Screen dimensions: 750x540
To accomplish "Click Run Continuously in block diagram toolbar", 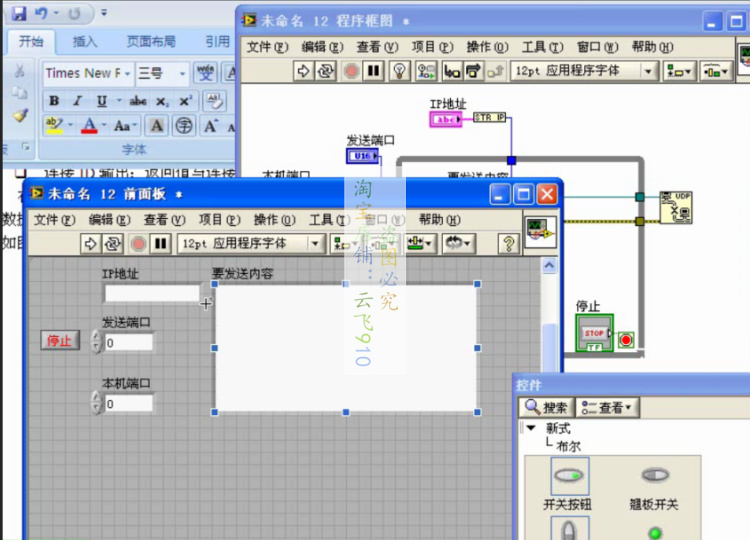I will (326, 71).
